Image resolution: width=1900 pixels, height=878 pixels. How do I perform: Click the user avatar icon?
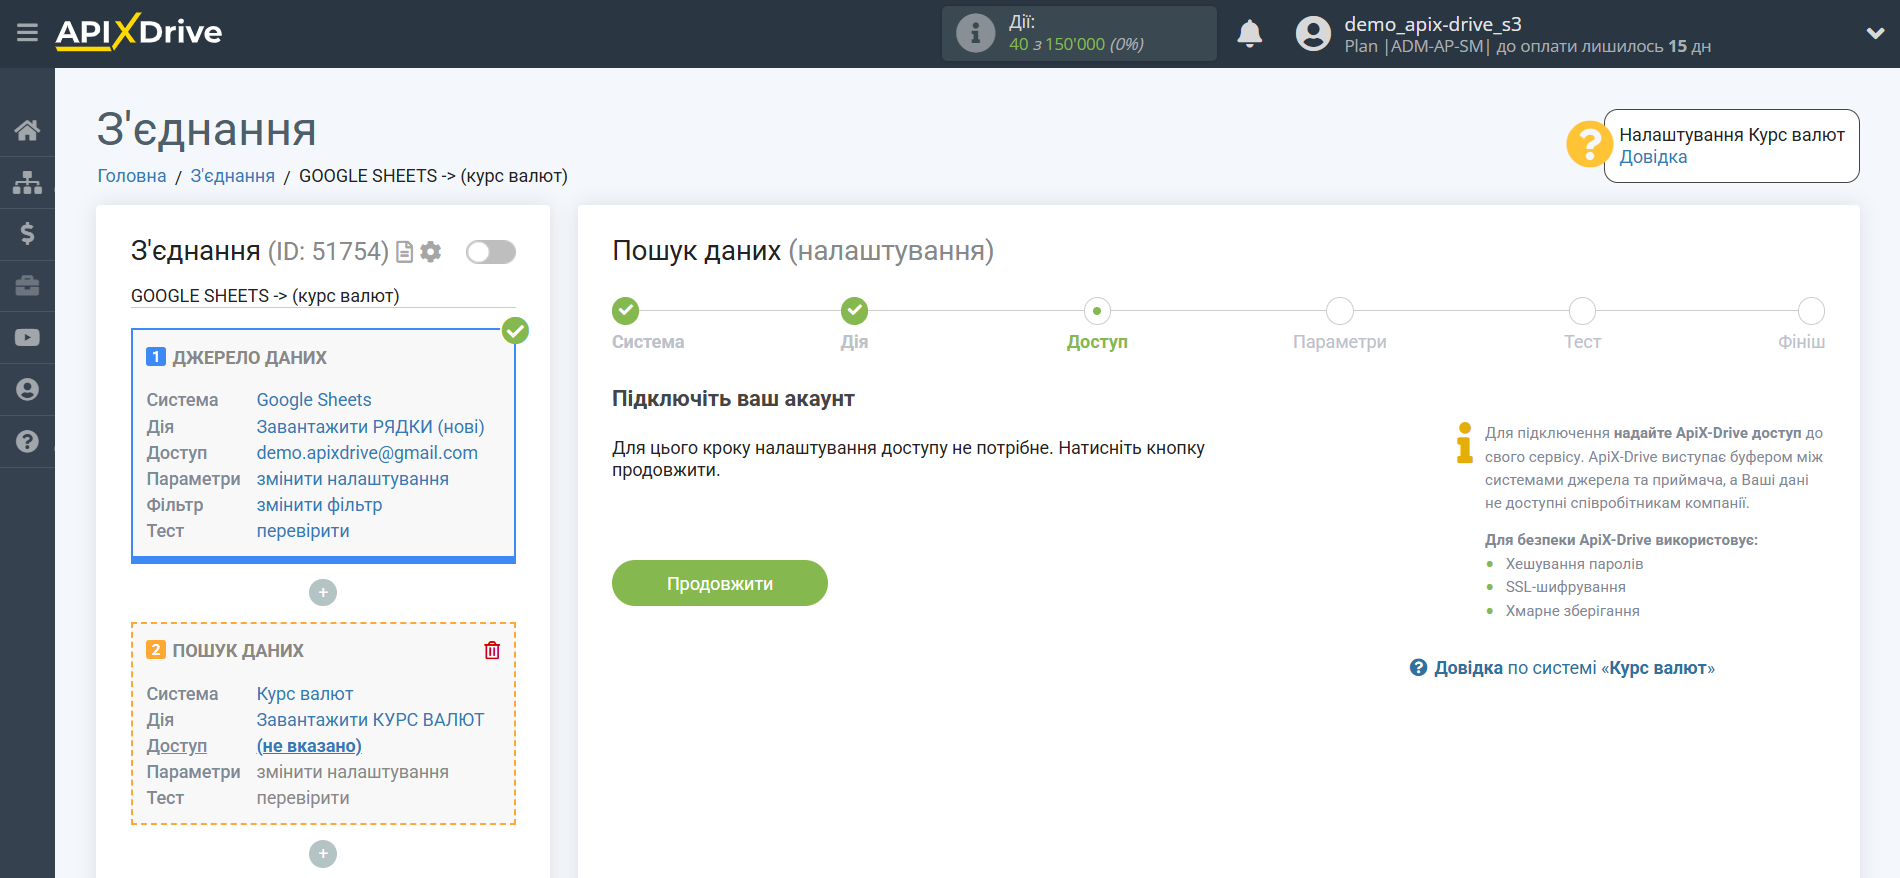pyautogui.click(x=1313, y=34)
